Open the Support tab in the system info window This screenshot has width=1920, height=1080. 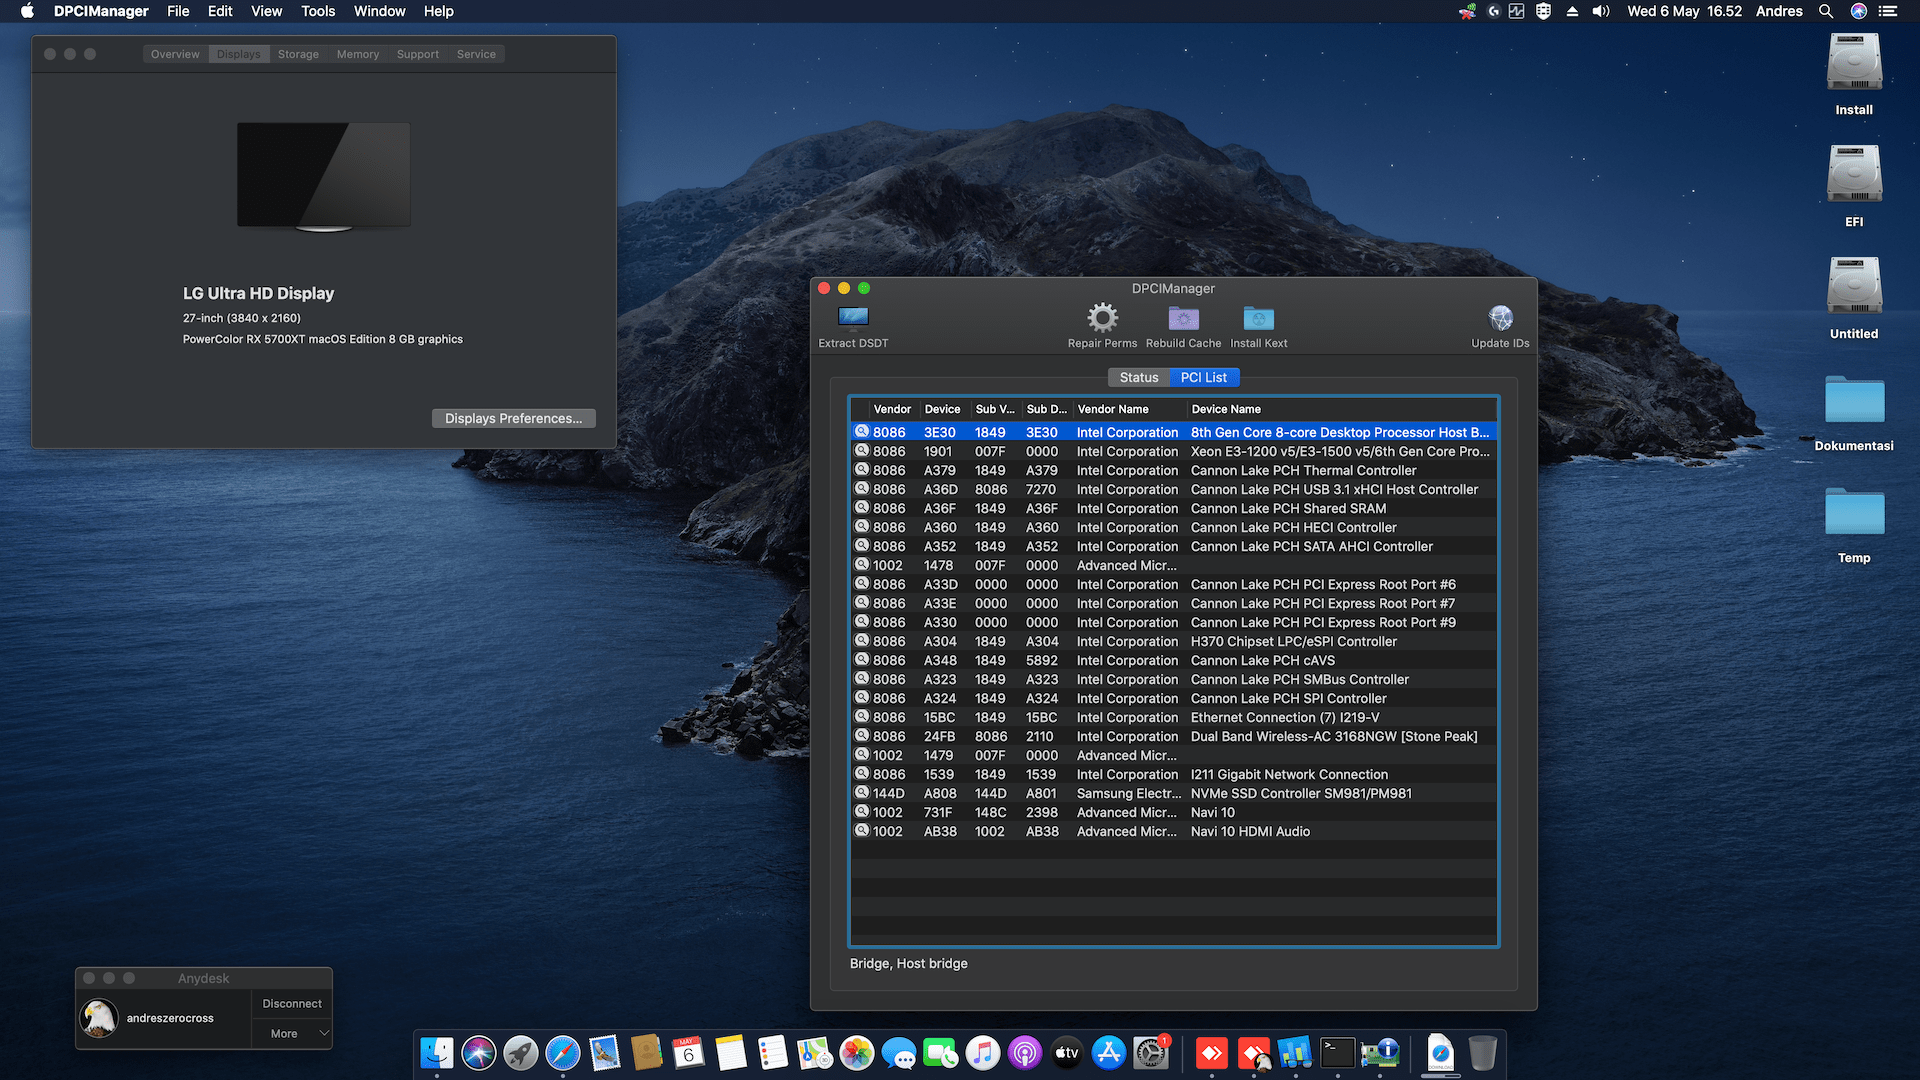(x=418, y=54)
